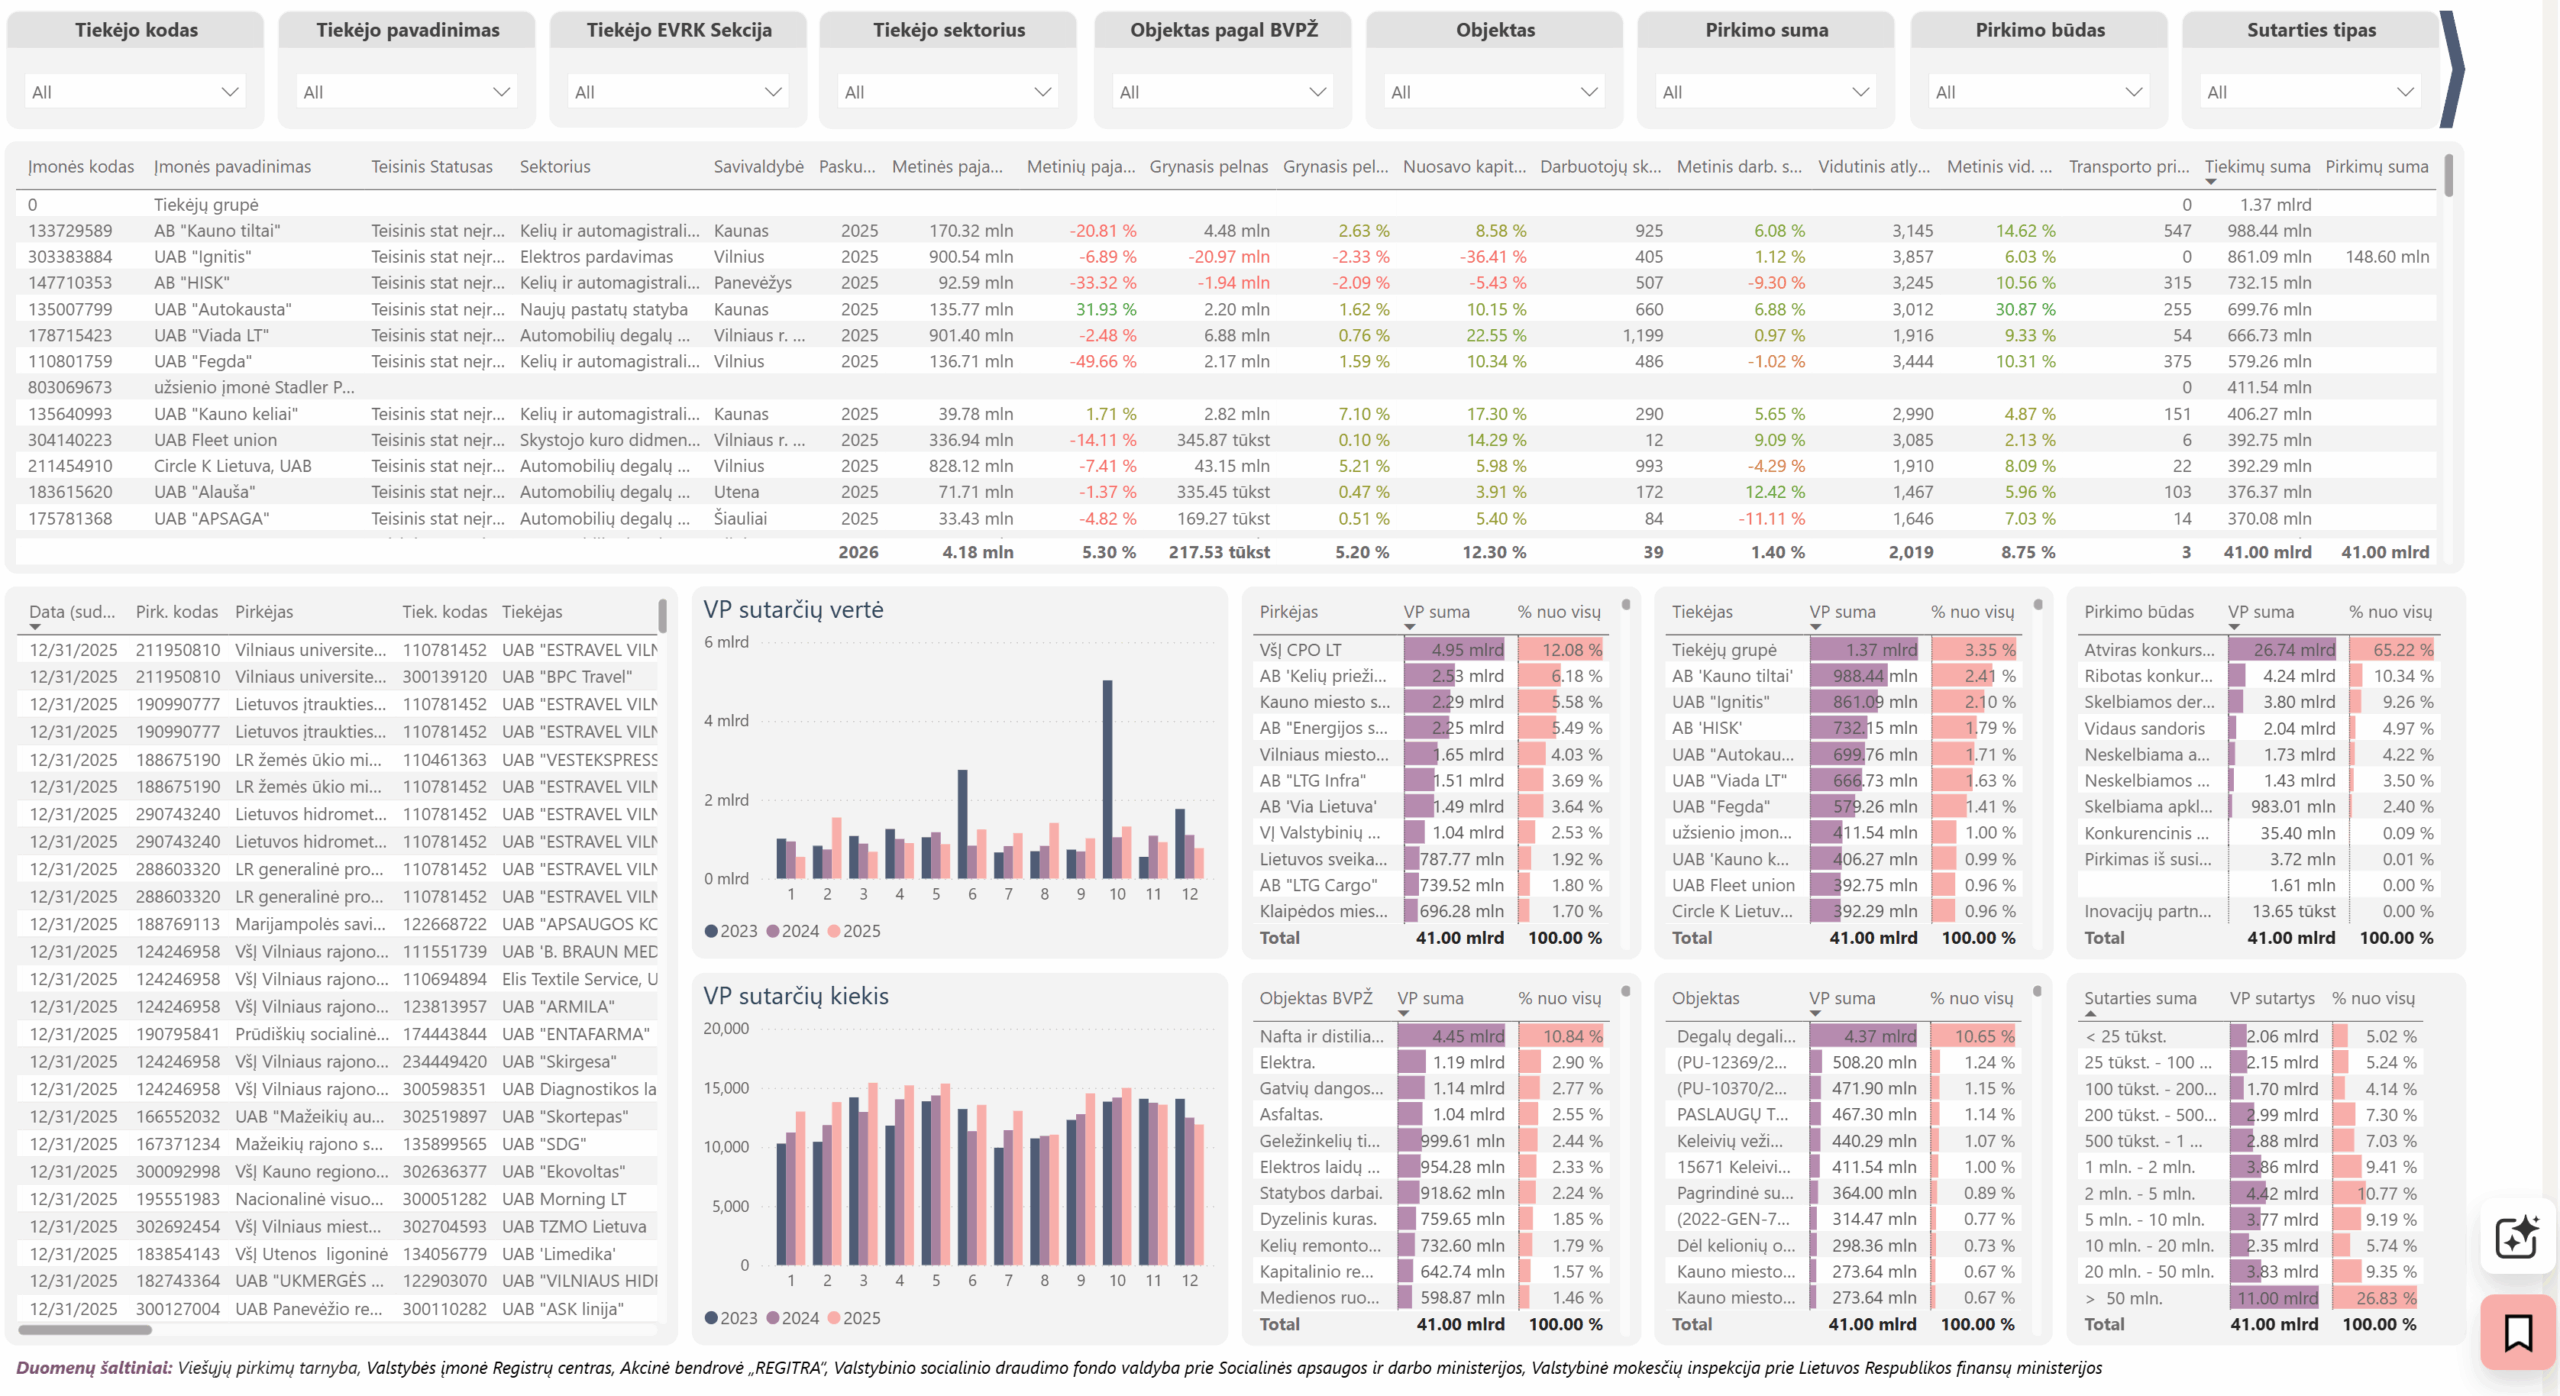Click the Įmonės pavadinimas column header
The image size is (2560, 1396).
click(x=232, y=166)
